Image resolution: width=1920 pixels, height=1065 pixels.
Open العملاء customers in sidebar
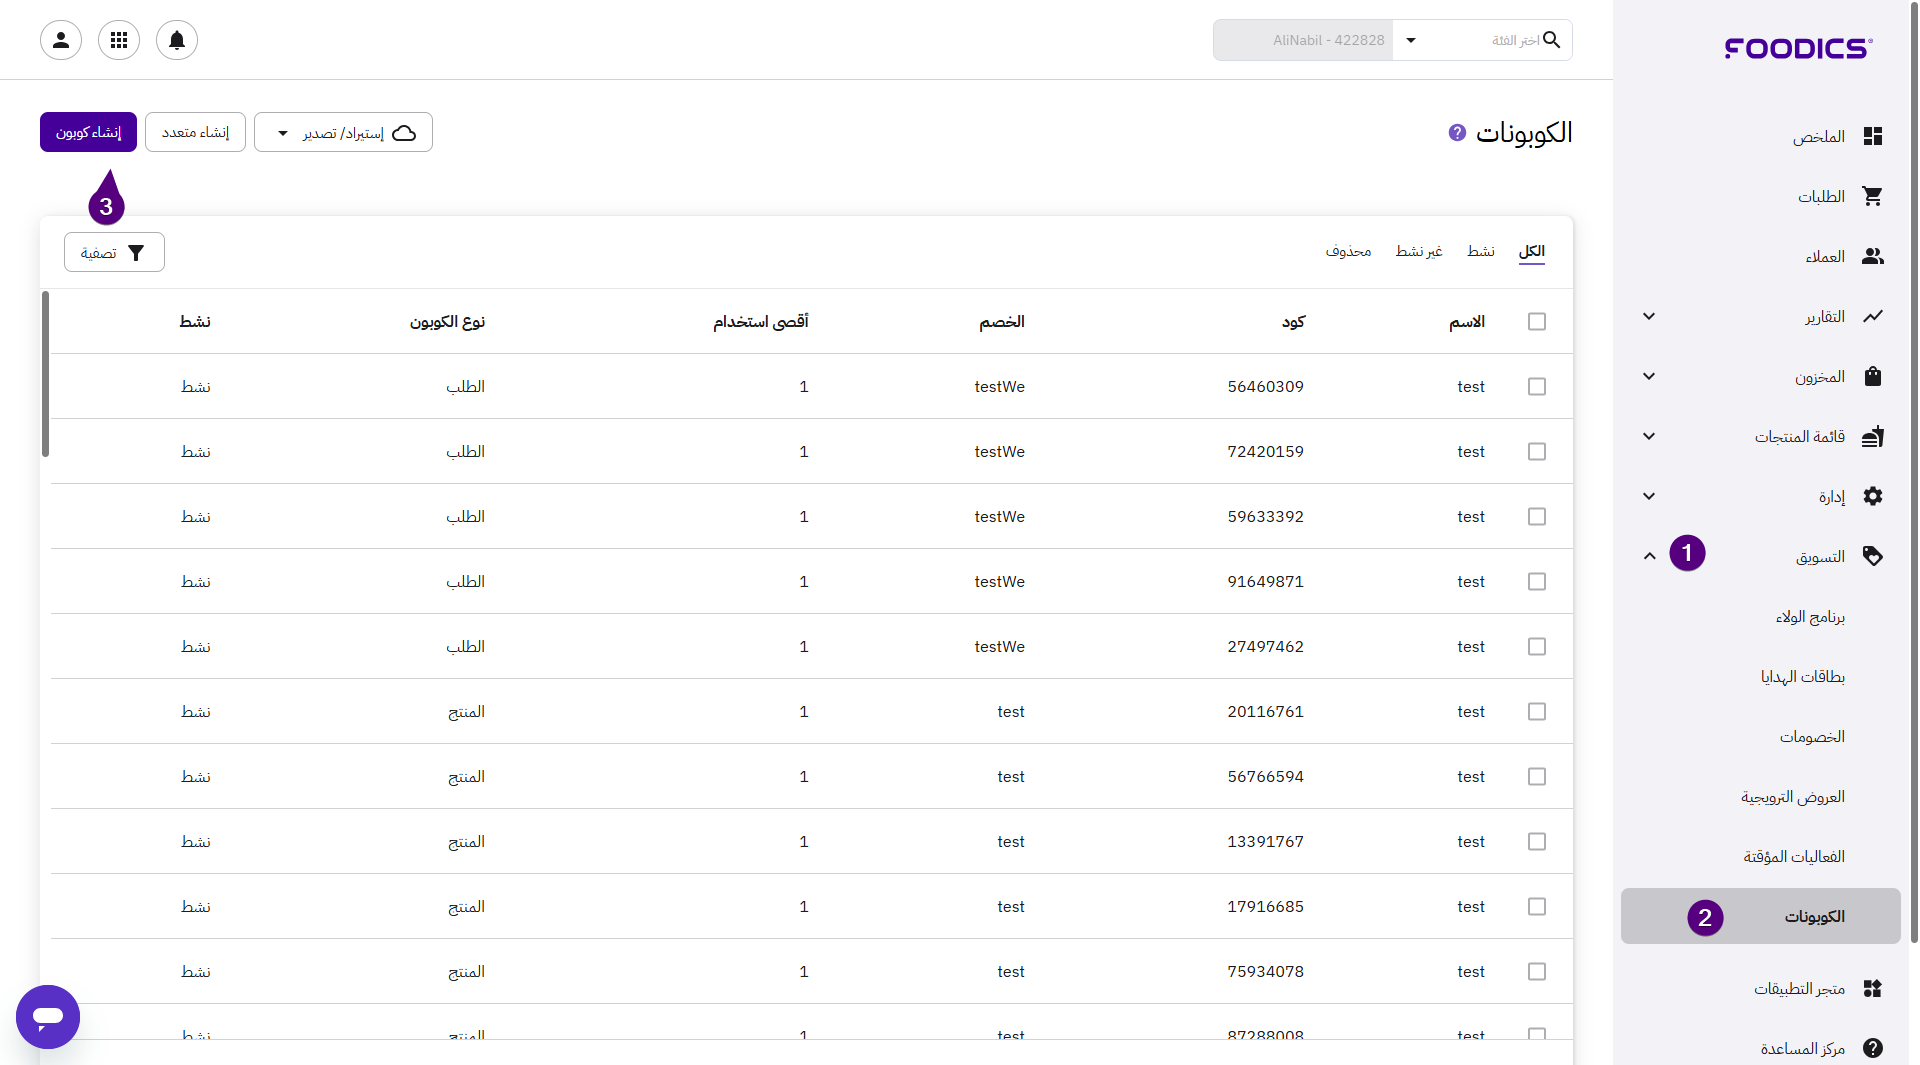tap(1824, 256)
